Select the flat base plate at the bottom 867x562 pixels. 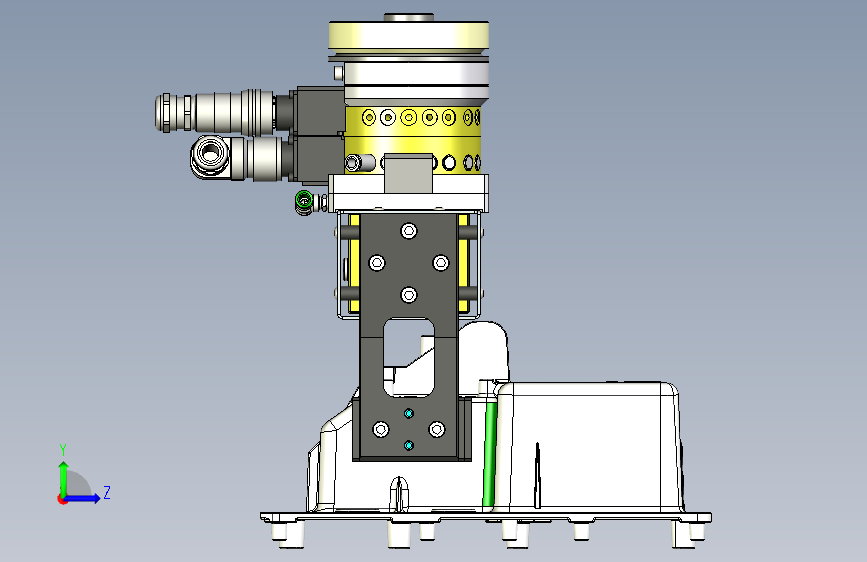[x=485, y=518]
